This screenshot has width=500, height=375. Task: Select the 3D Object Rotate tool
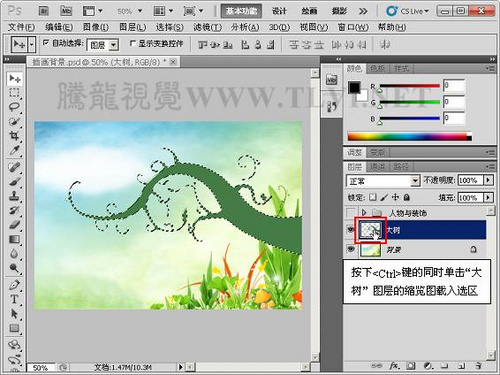click(14, 345)
